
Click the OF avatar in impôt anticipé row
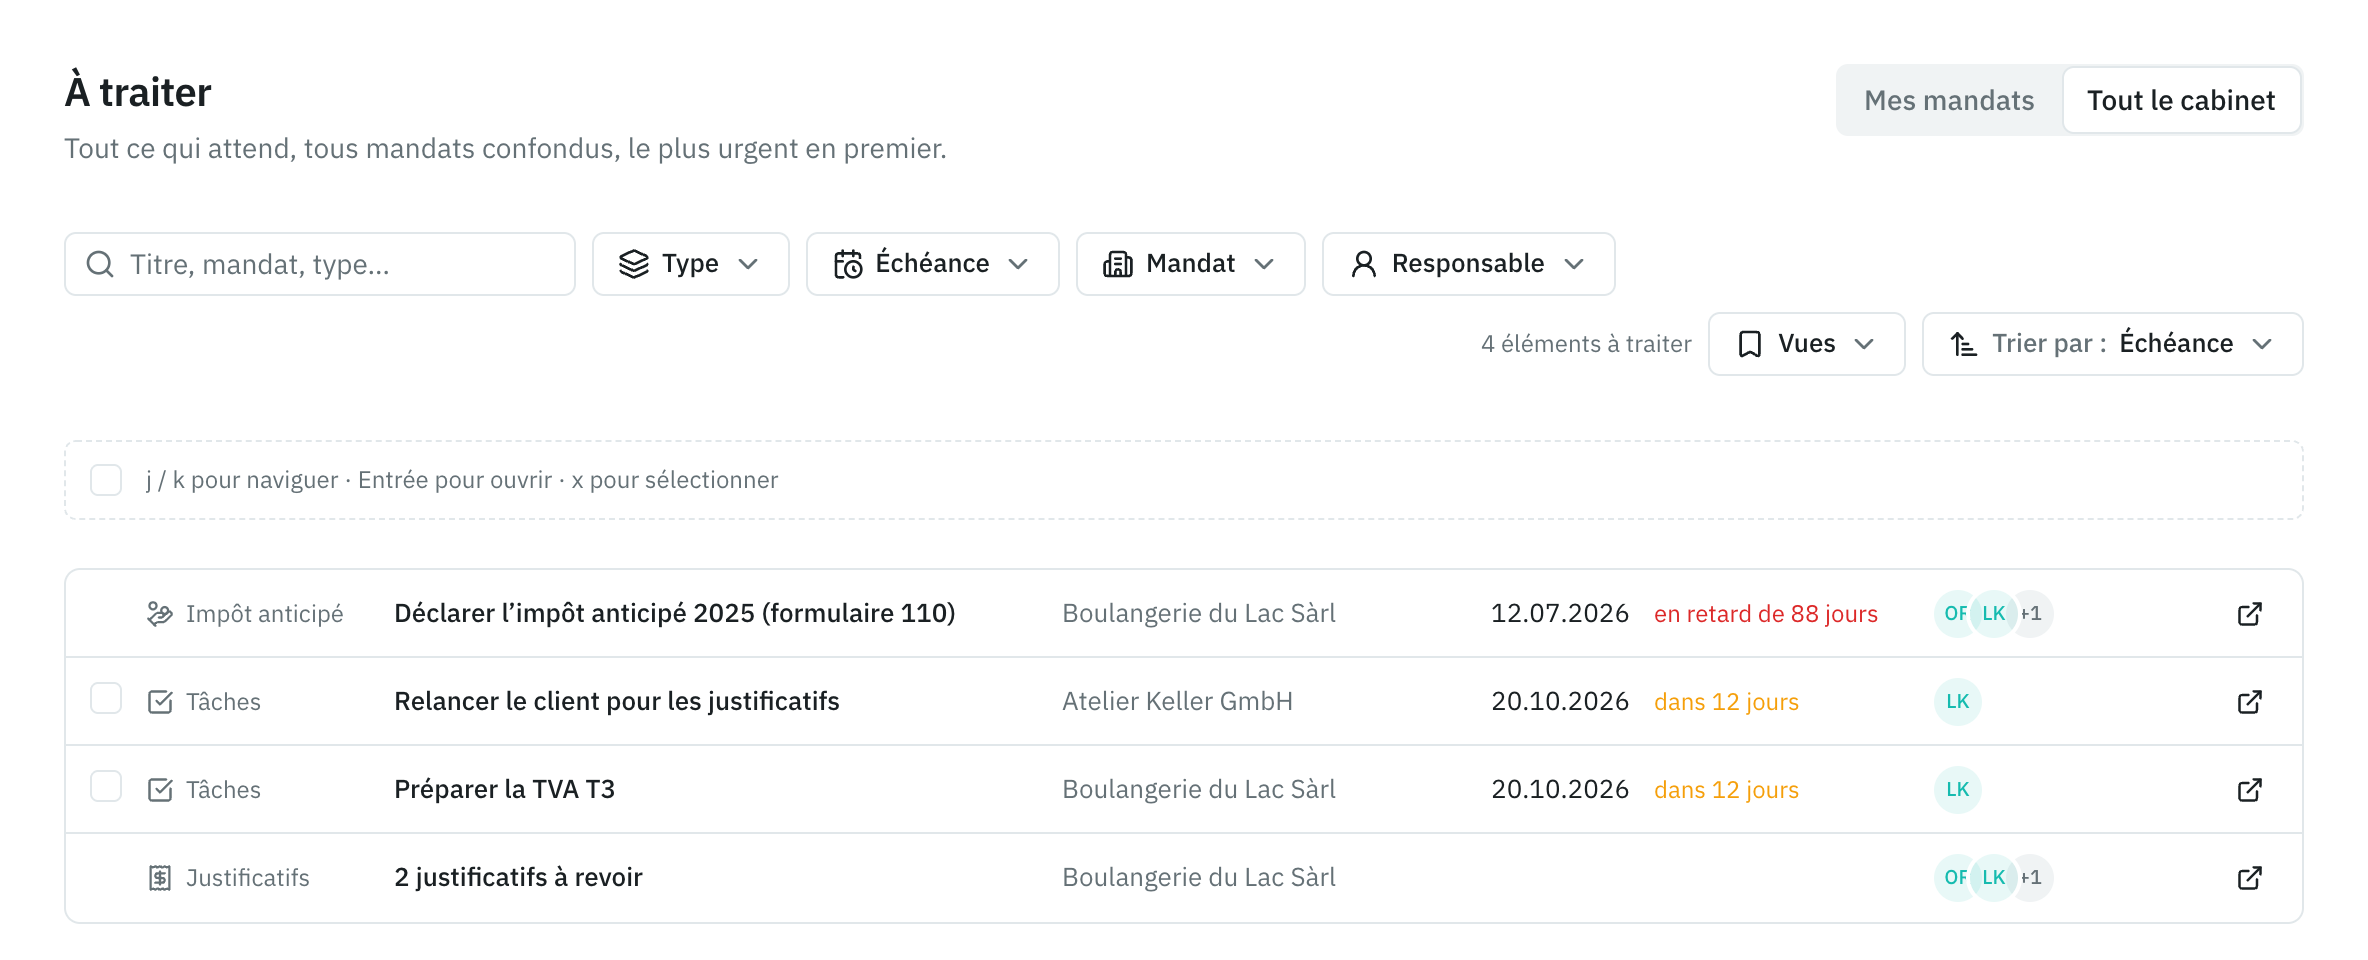tap(1954, 614)
